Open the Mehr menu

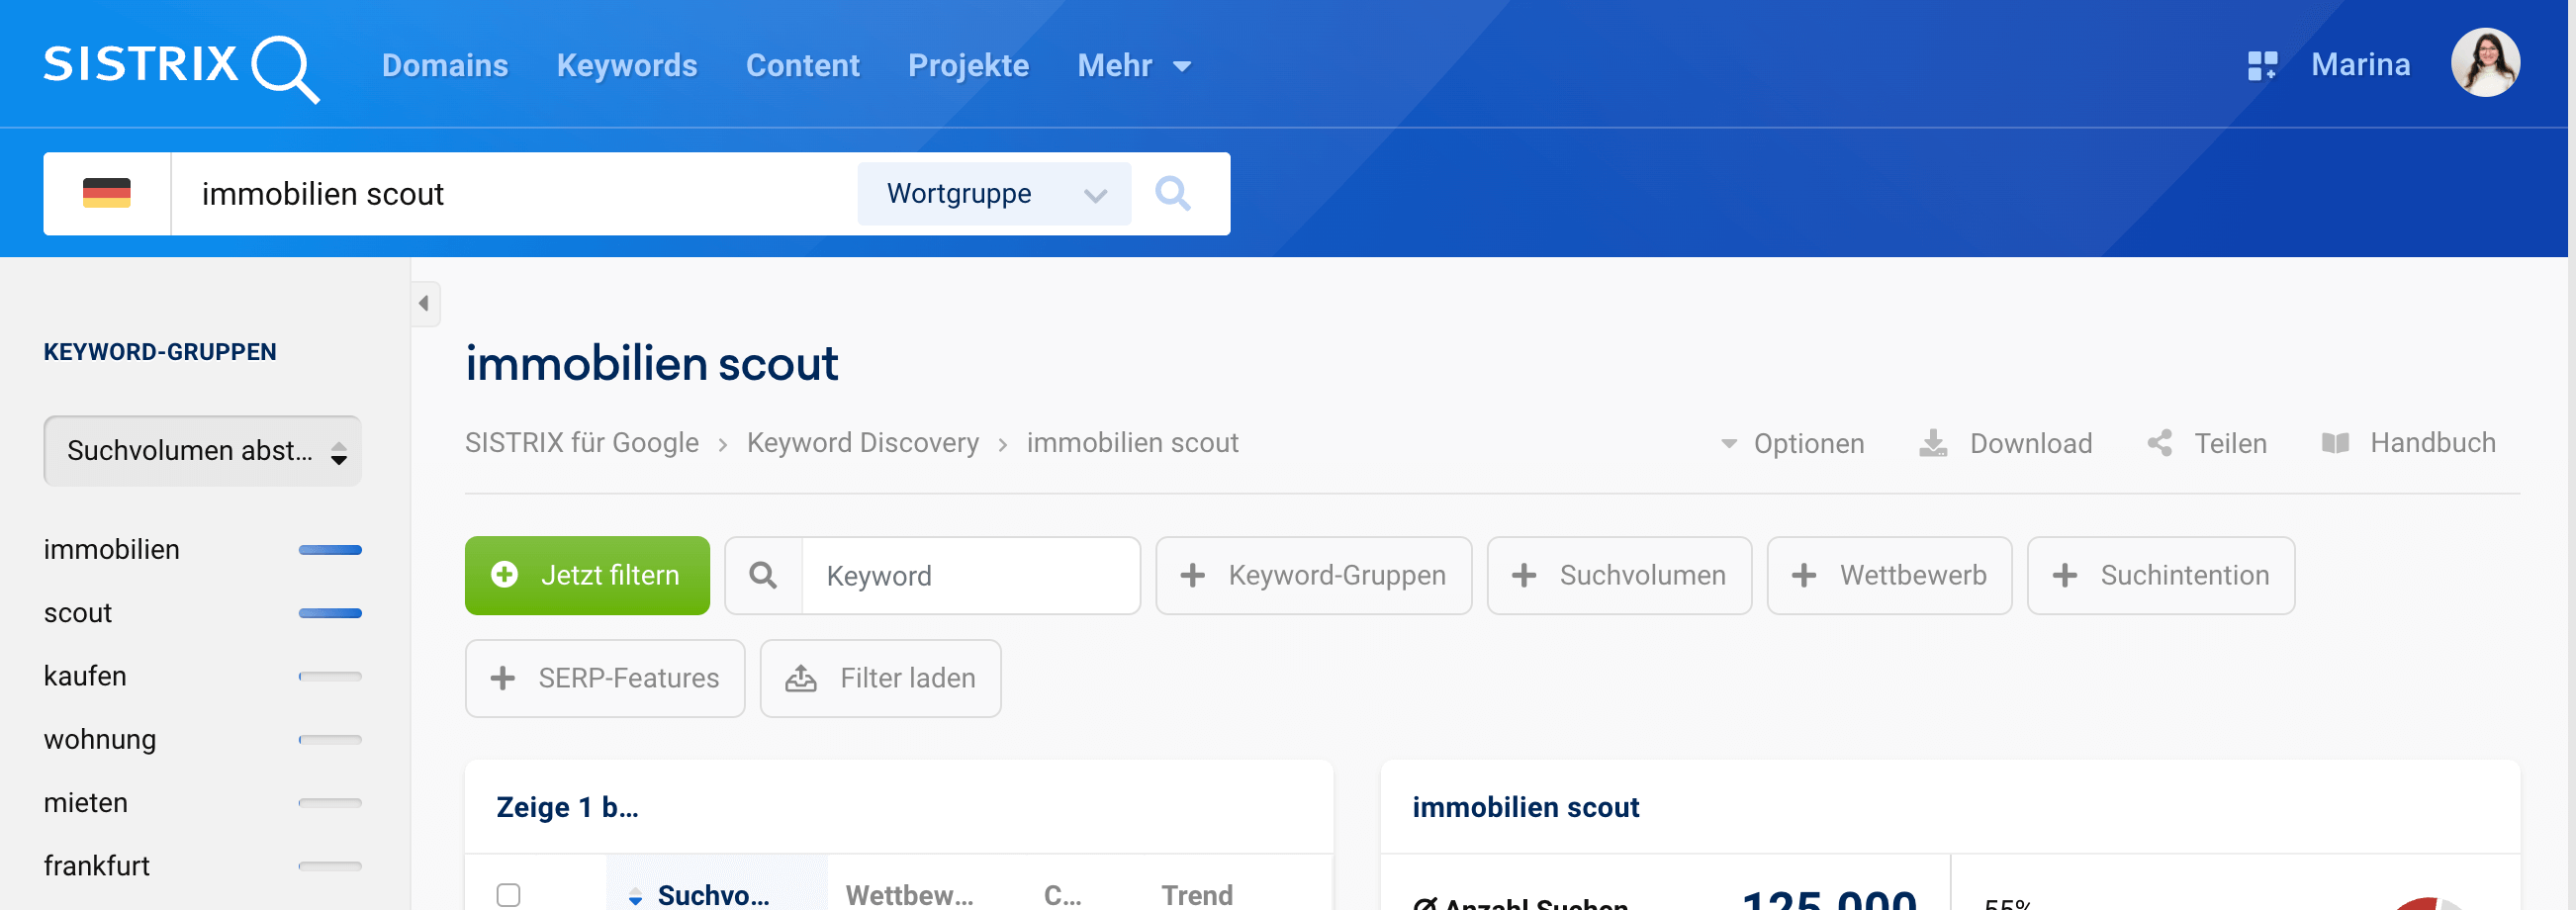coord(1133,66)
